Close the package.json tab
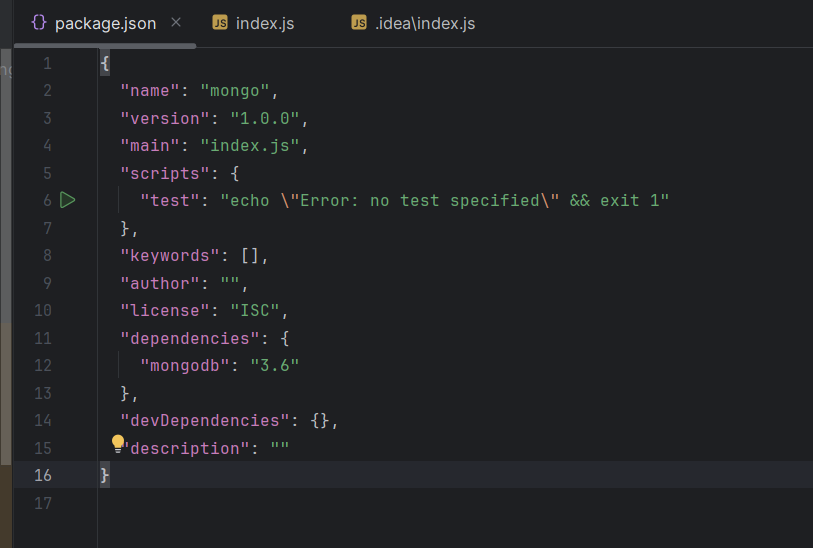Screen dimensions: 813x548 coord(176,22)
